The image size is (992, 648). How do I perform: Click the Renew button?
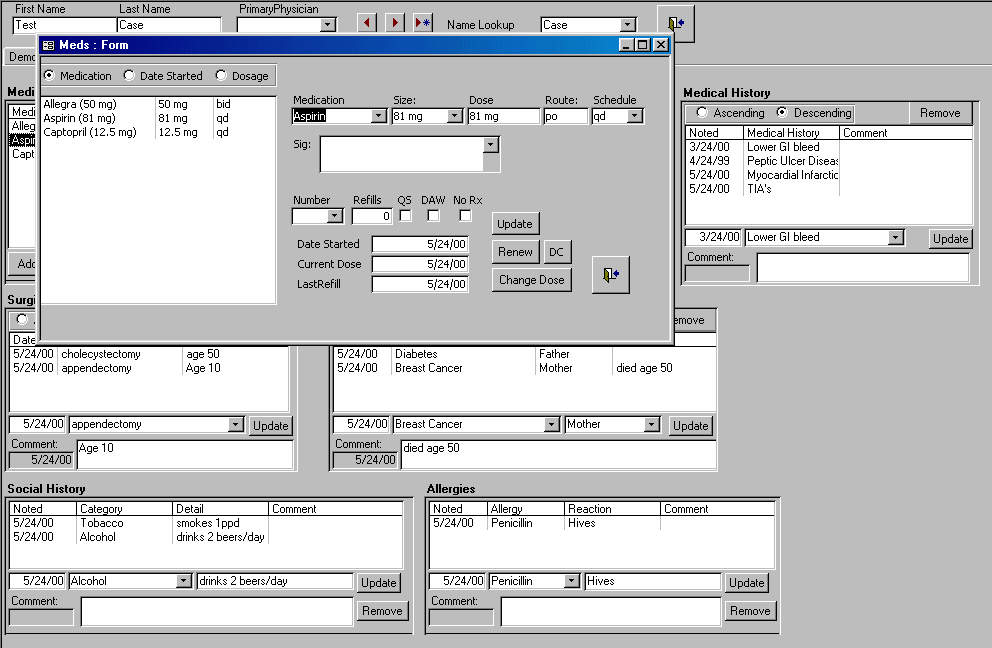[515, 252]
